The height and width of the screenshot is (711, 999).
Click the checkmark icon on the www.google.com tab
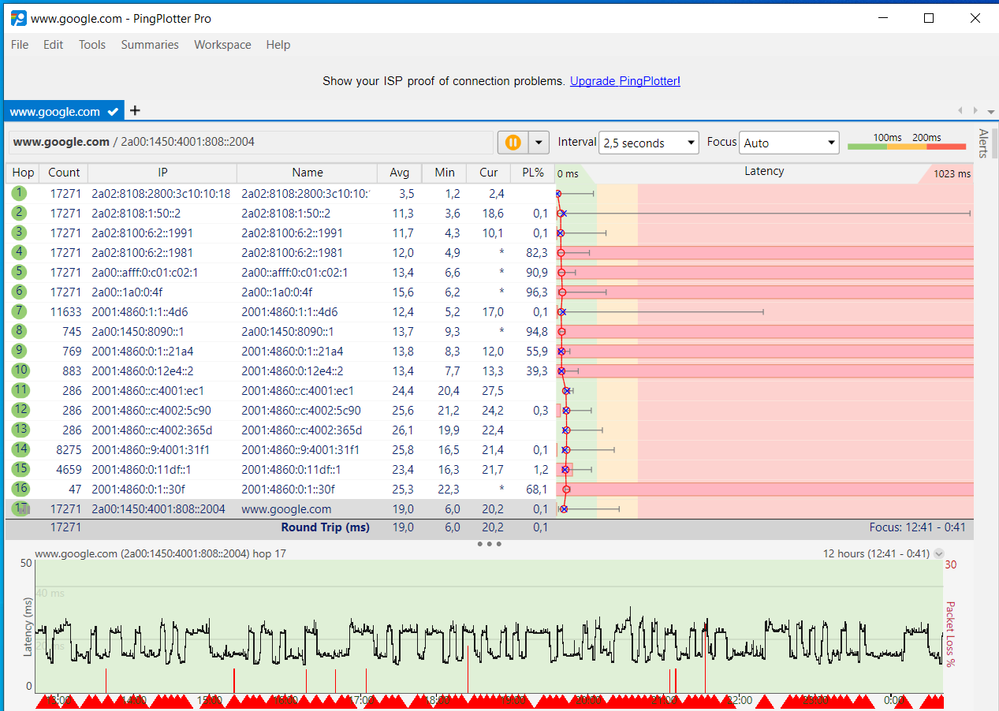(x=113, y=111)
